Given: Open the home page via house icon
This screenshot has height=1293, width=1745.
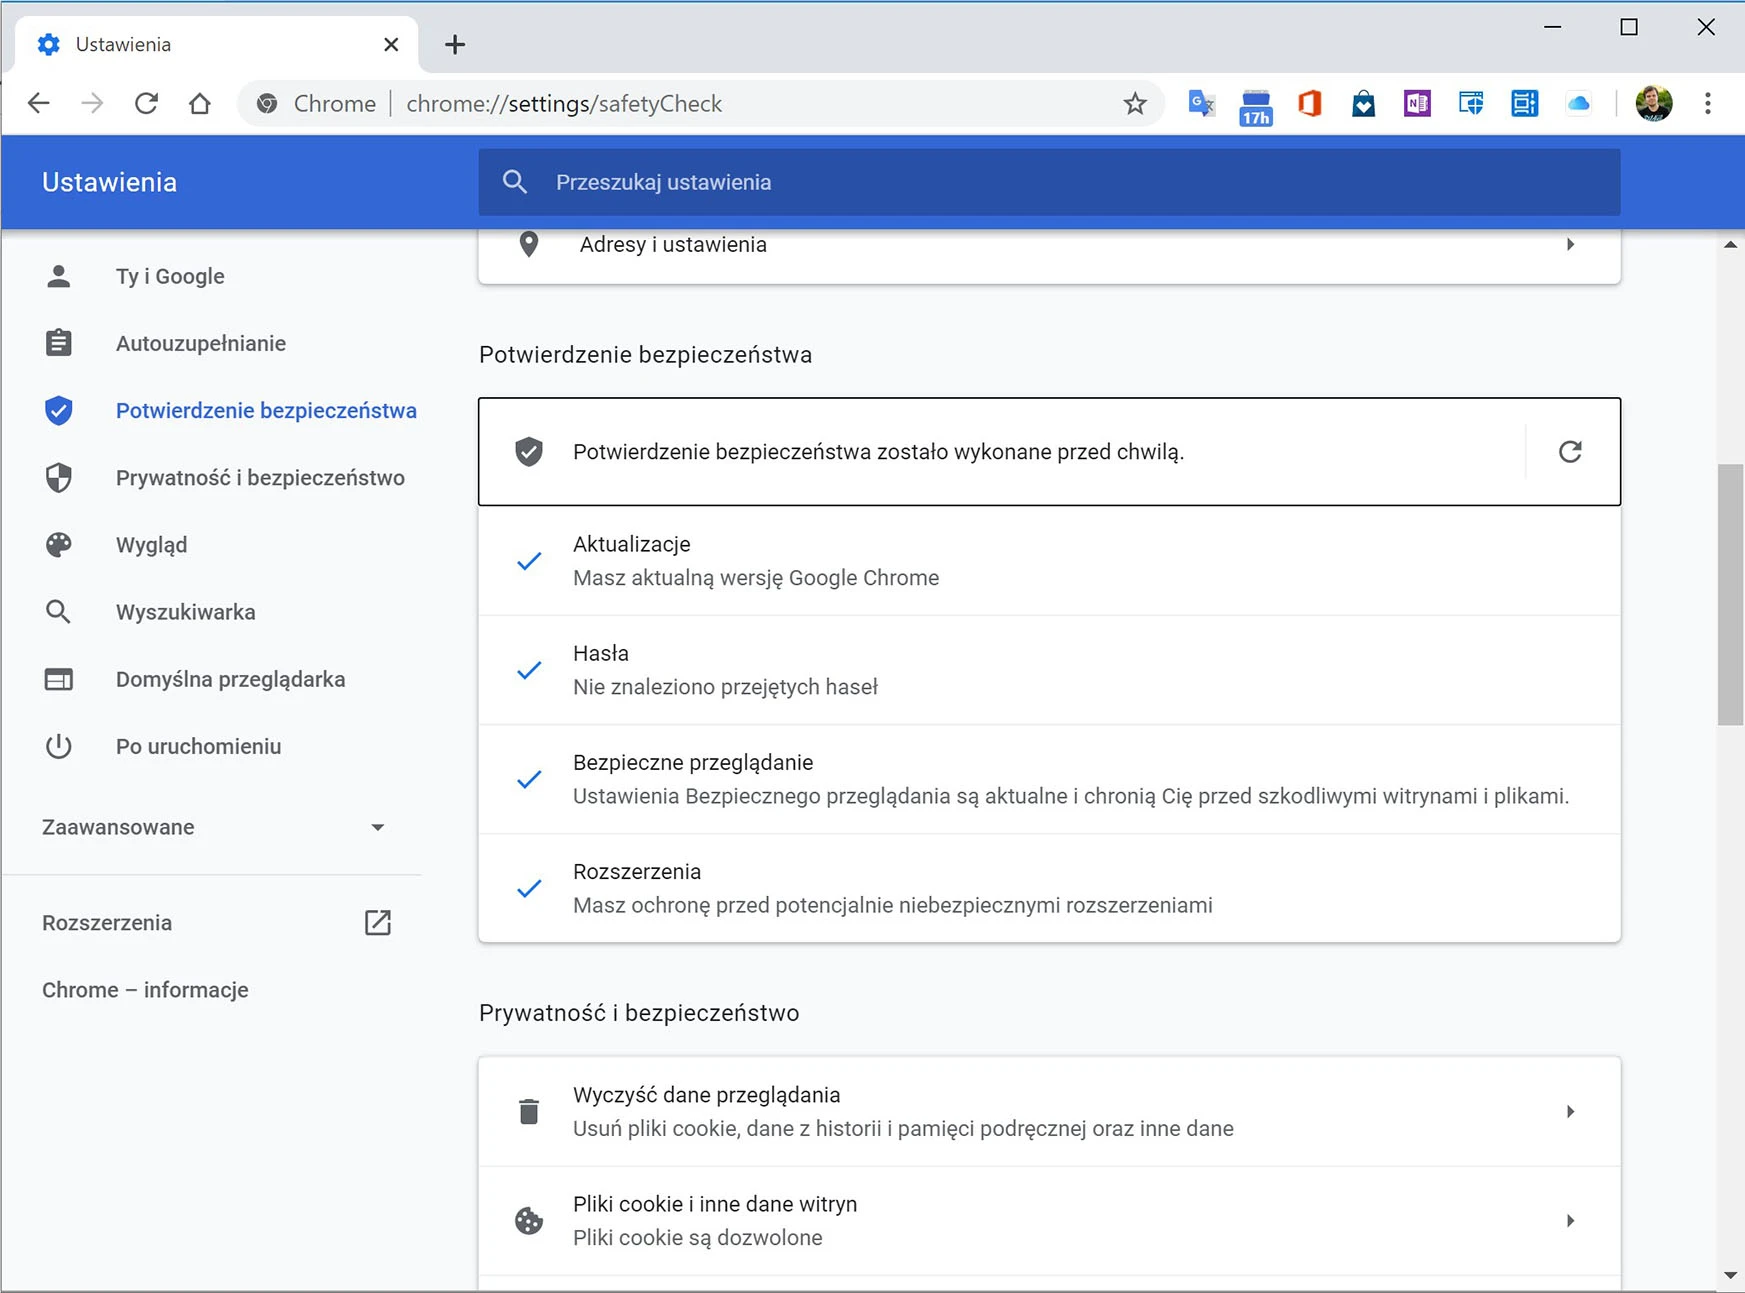Looking at the screenshot, I should [200, 103].
